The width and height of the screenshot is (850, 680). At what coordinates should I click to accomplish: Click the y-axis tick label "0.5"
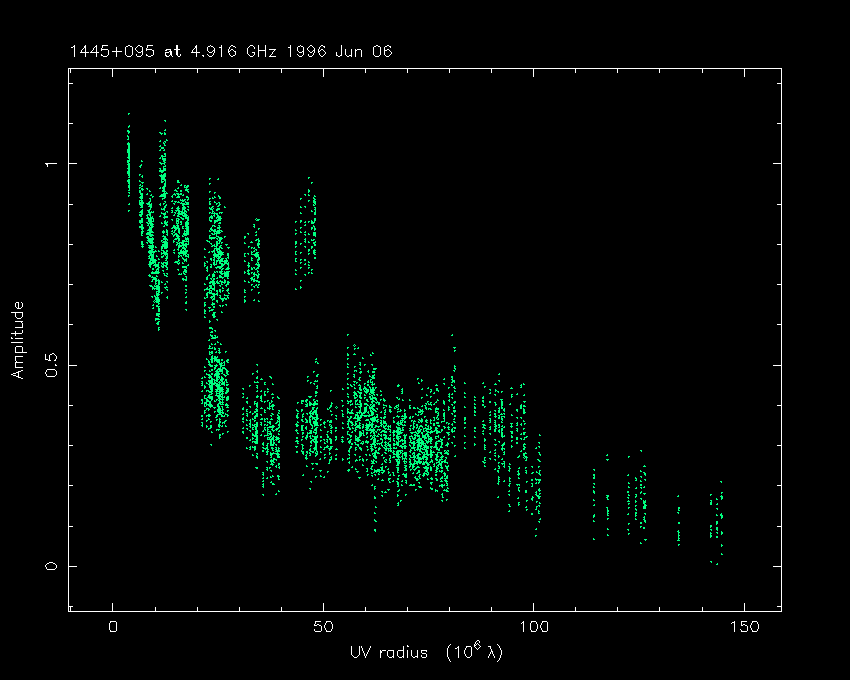tap(50, 365)
